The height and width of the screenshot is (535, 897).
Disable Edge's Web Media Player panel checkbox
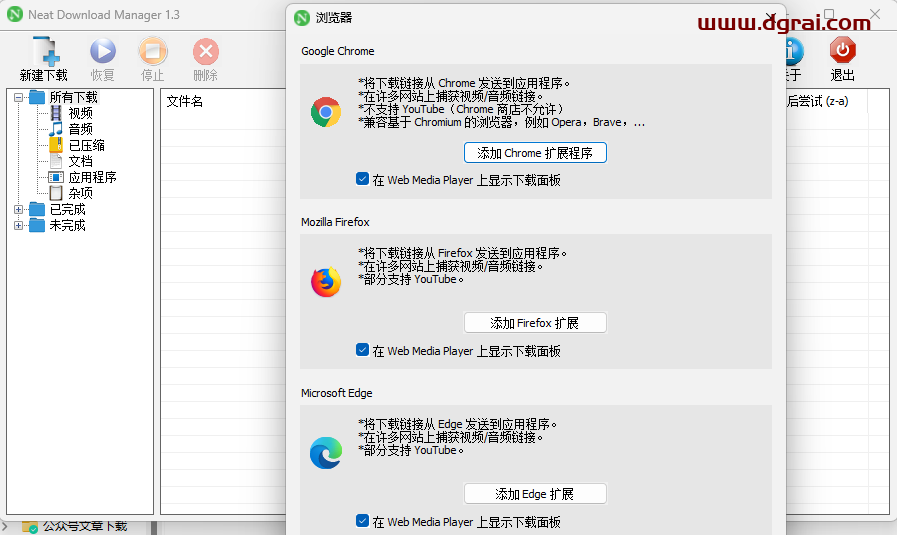pyautogui.click(x=362, y=521)
